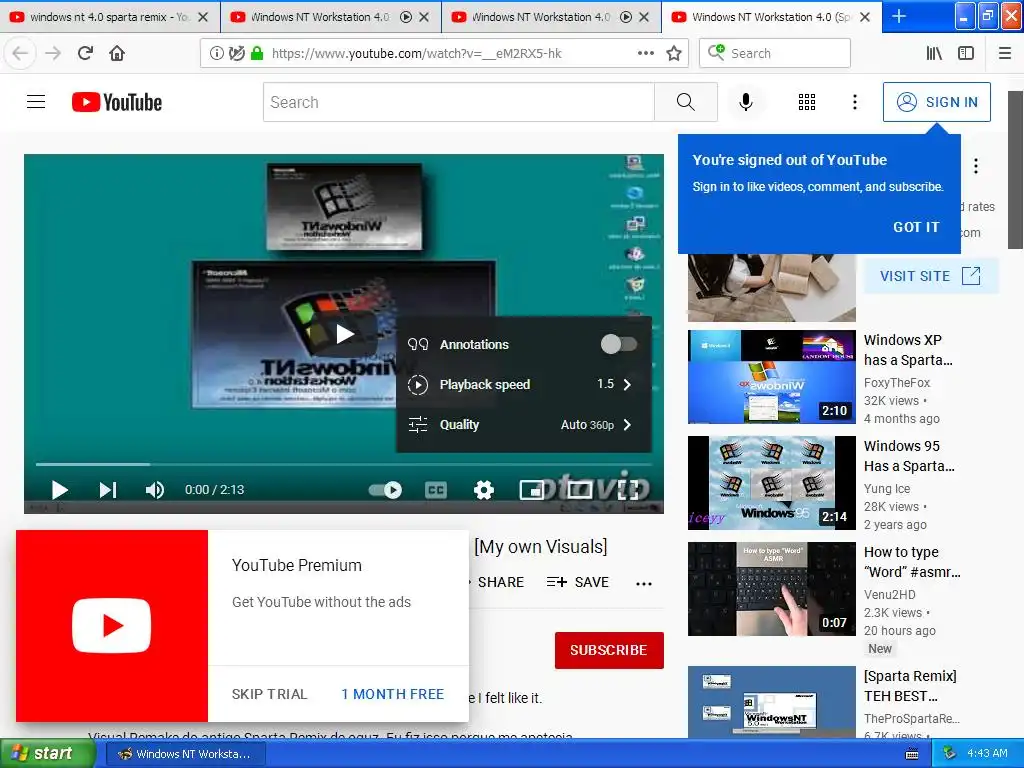The width and height of the screenshot is (1024, 768).
Task: Click the page vertical scrollbar thumb
Action: point(1015,170)
